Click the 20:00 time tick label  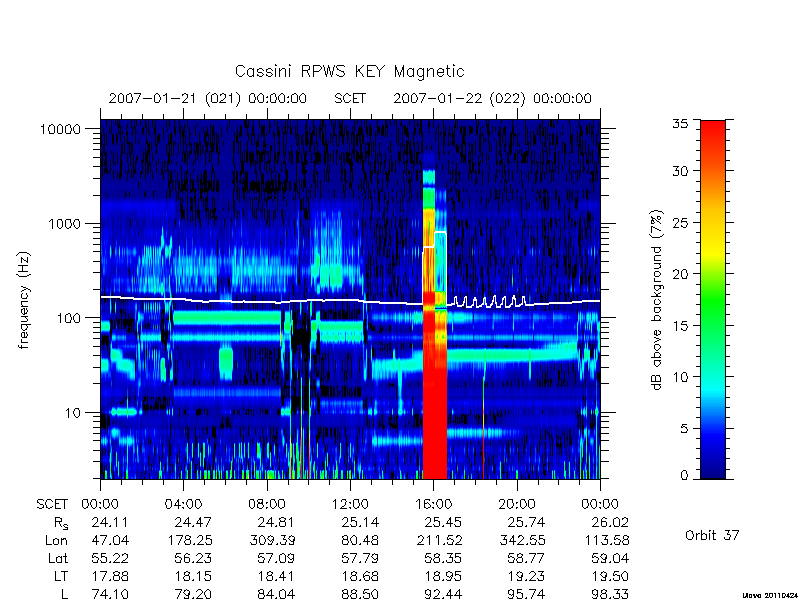(516, 504)
